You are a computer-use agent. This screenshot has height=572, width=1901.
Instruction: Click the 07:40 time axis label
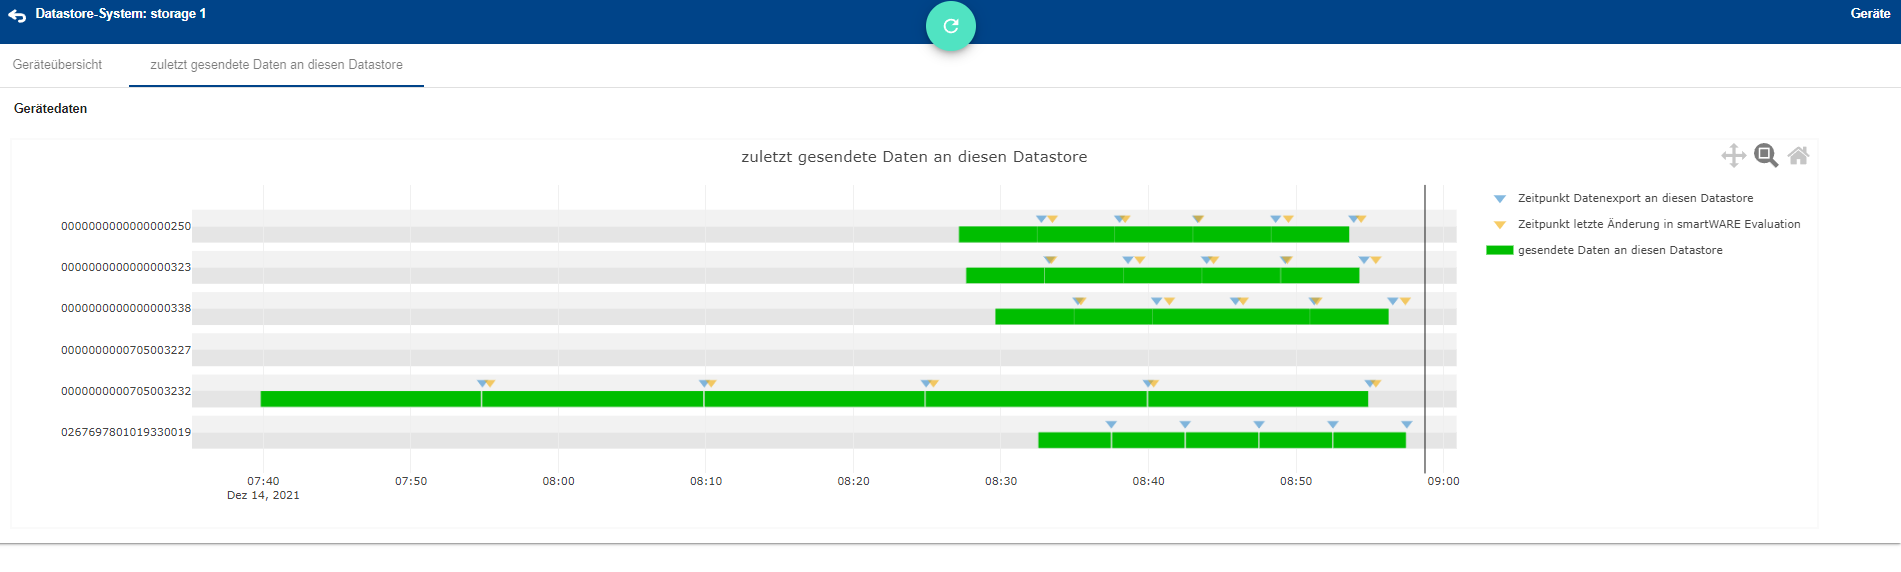(263, 481)
